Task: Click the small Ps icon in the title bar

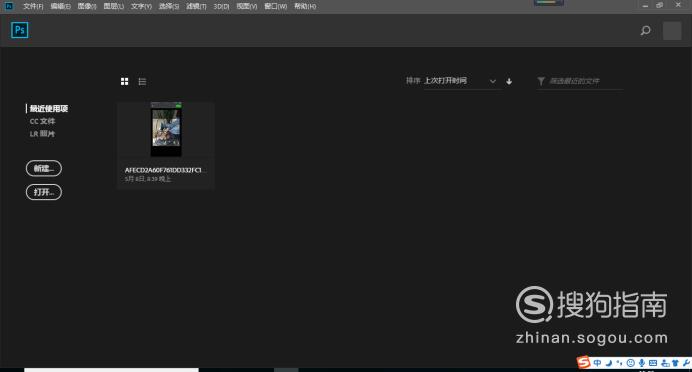Action: pyautogui.click(x=8, y=6)
